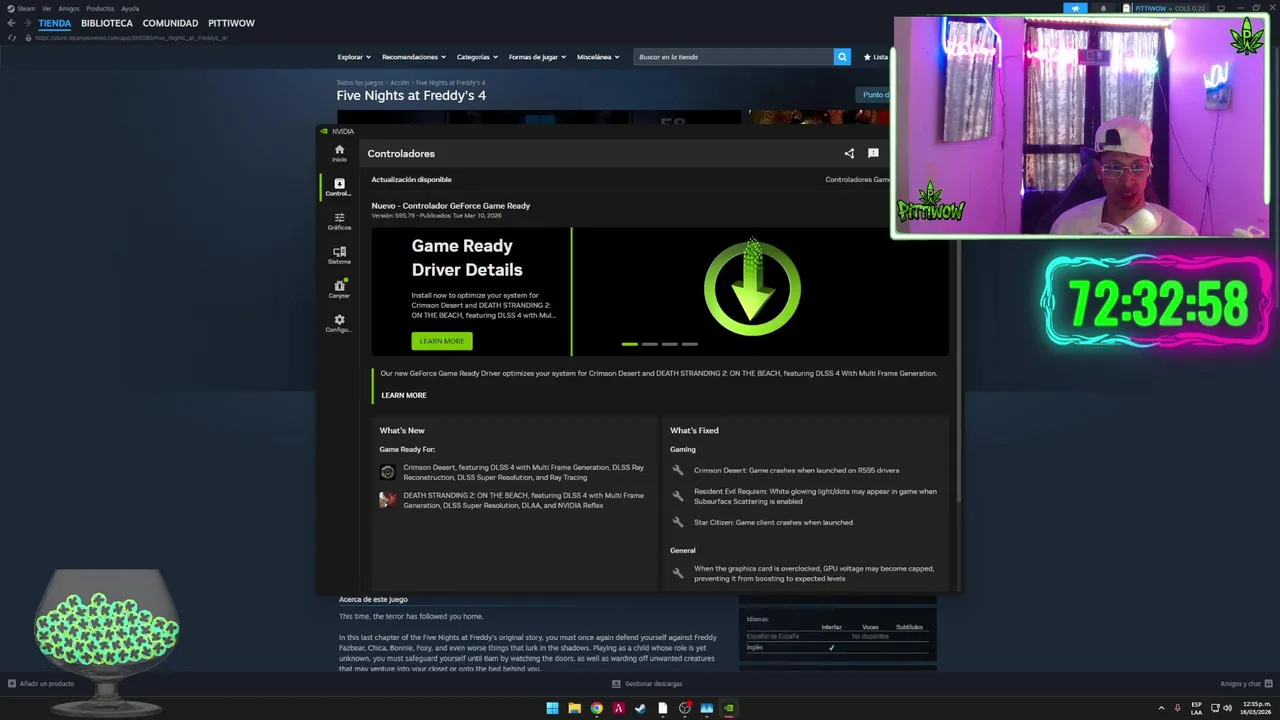This screenshot has width=1280, height=720.
Task: Open Amigos y chat panel
Action: coord(1244,684)
